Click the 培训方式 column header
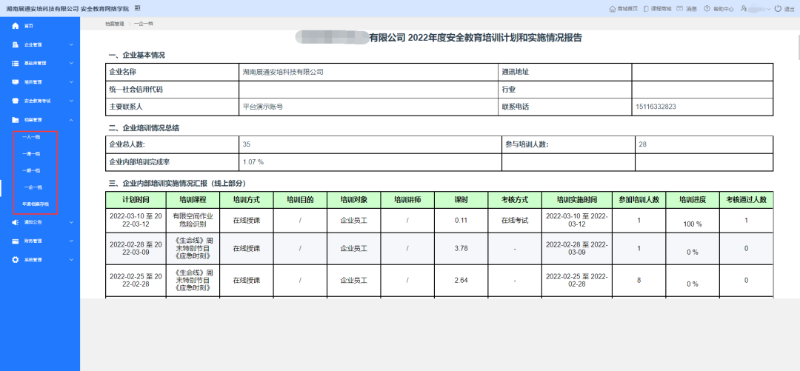Image resolution: width=800 pixels, height=371 pixels. [x=246, y=200]
